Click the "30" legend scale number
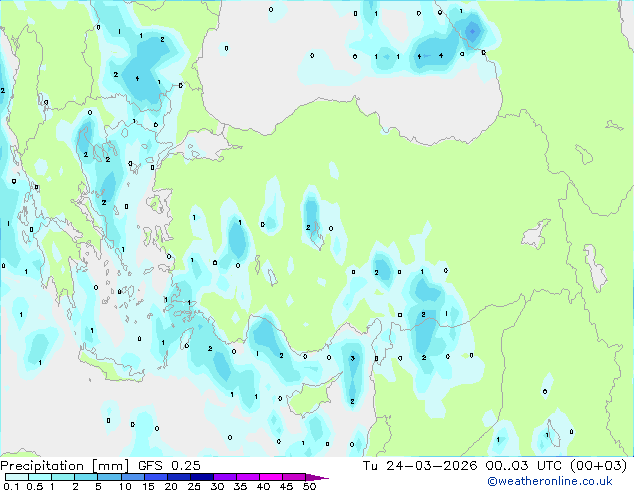This screenshot has width=634, height=490. tap(217, 486)
